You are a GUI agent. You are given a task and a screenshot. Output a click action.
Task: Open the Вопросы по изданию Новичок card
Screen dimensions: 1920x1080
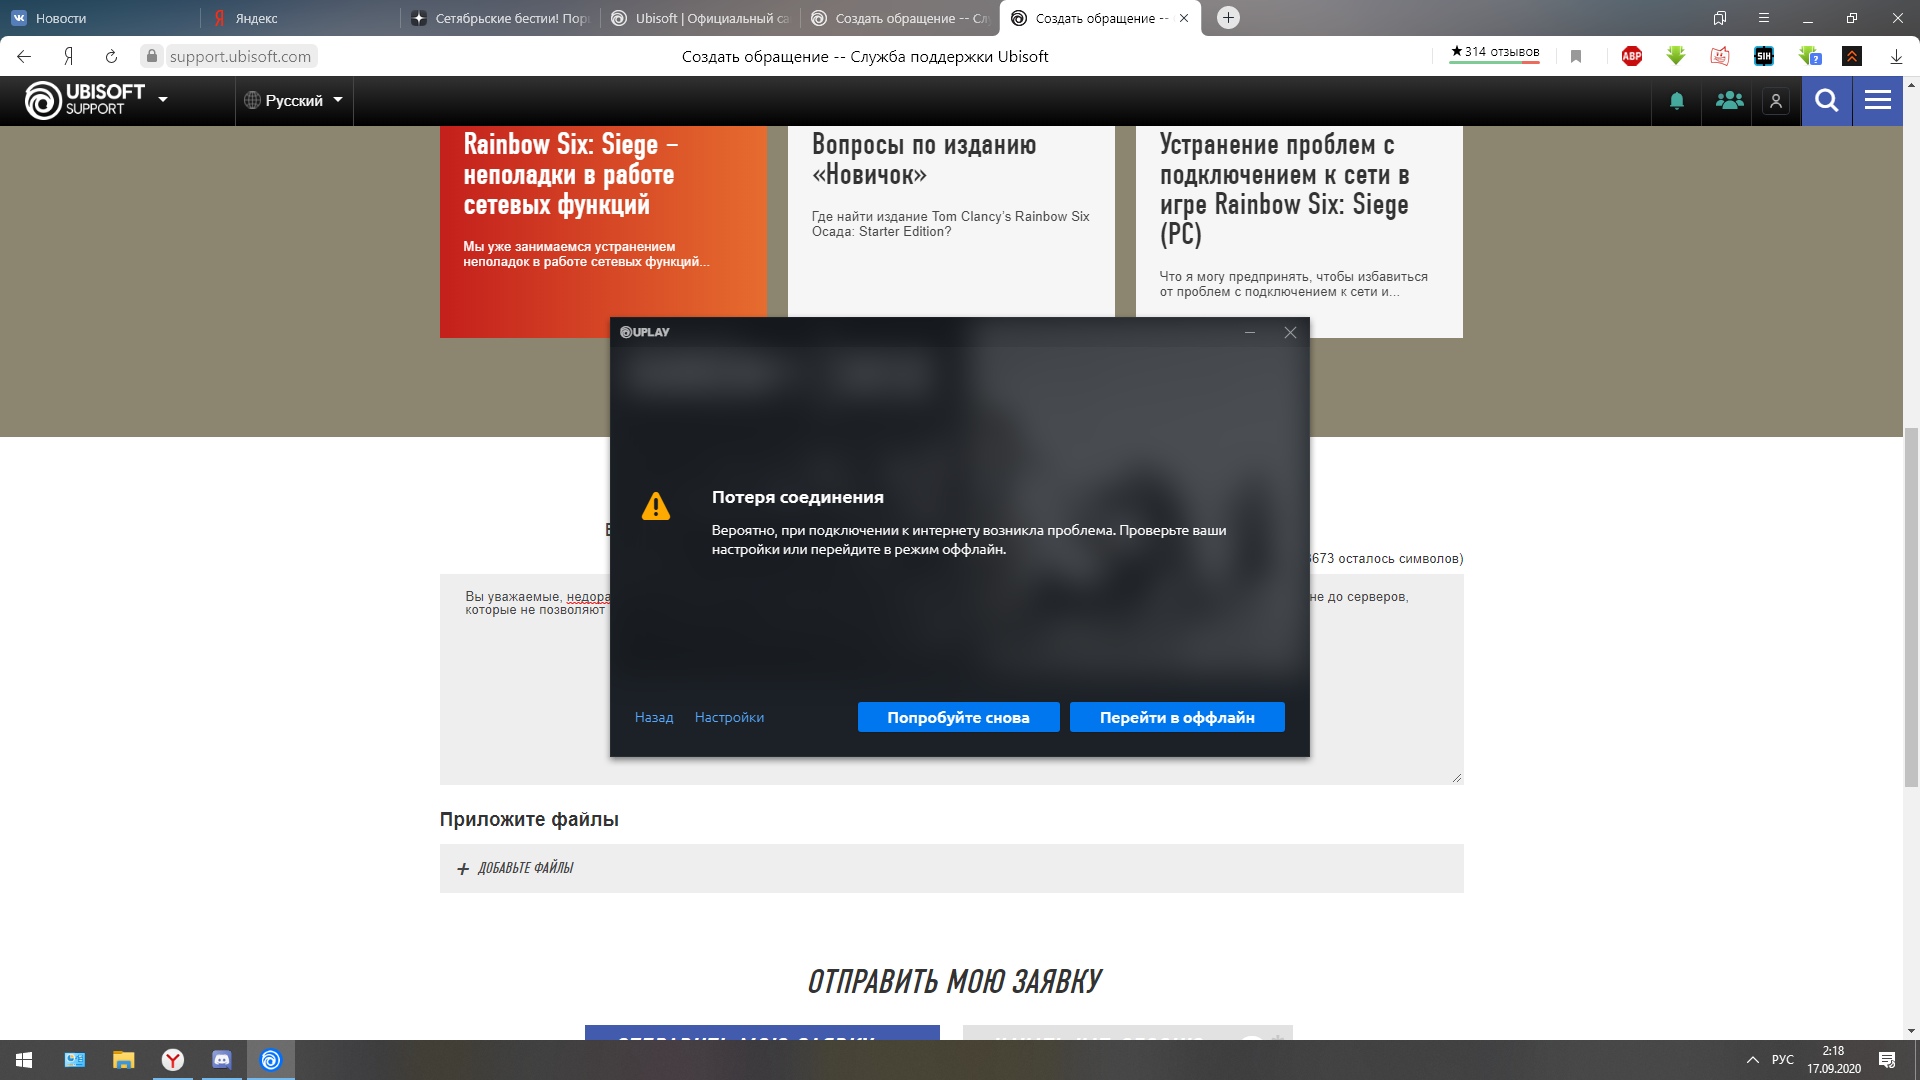click(x=951, y=222)
